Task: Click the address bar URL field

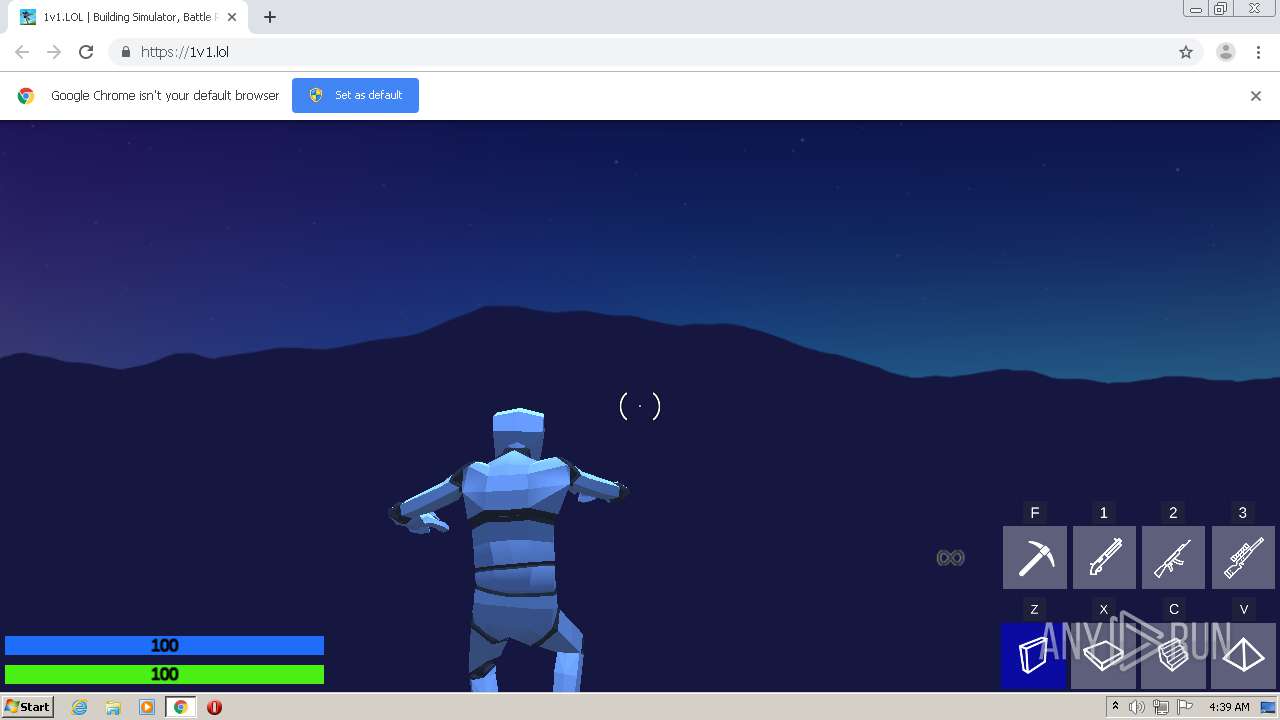Action: point(640,52)
